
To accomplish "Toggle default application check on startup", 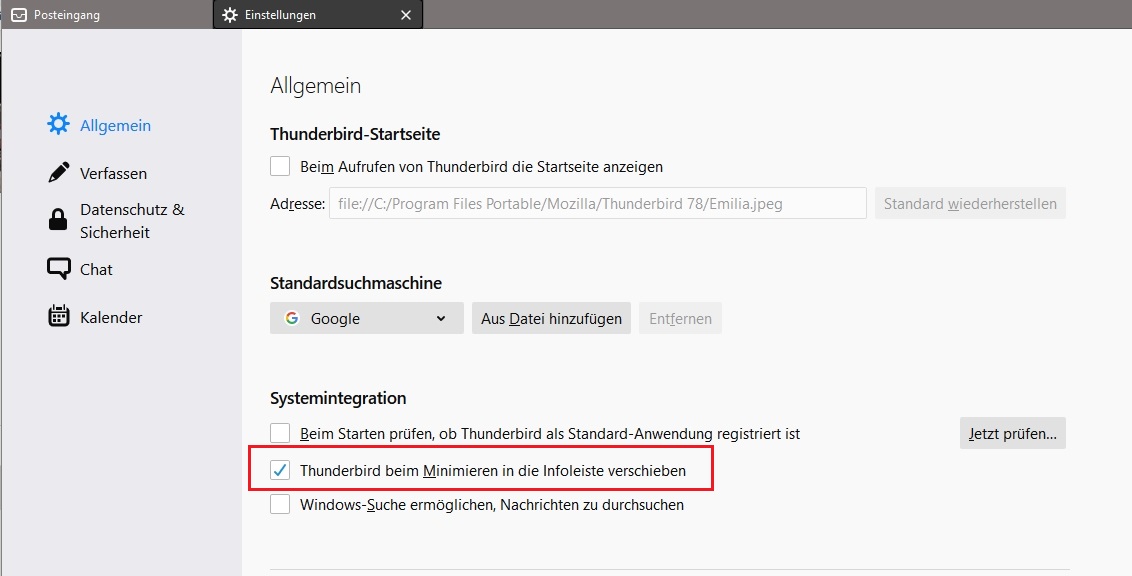I will [x=281, y=434].
